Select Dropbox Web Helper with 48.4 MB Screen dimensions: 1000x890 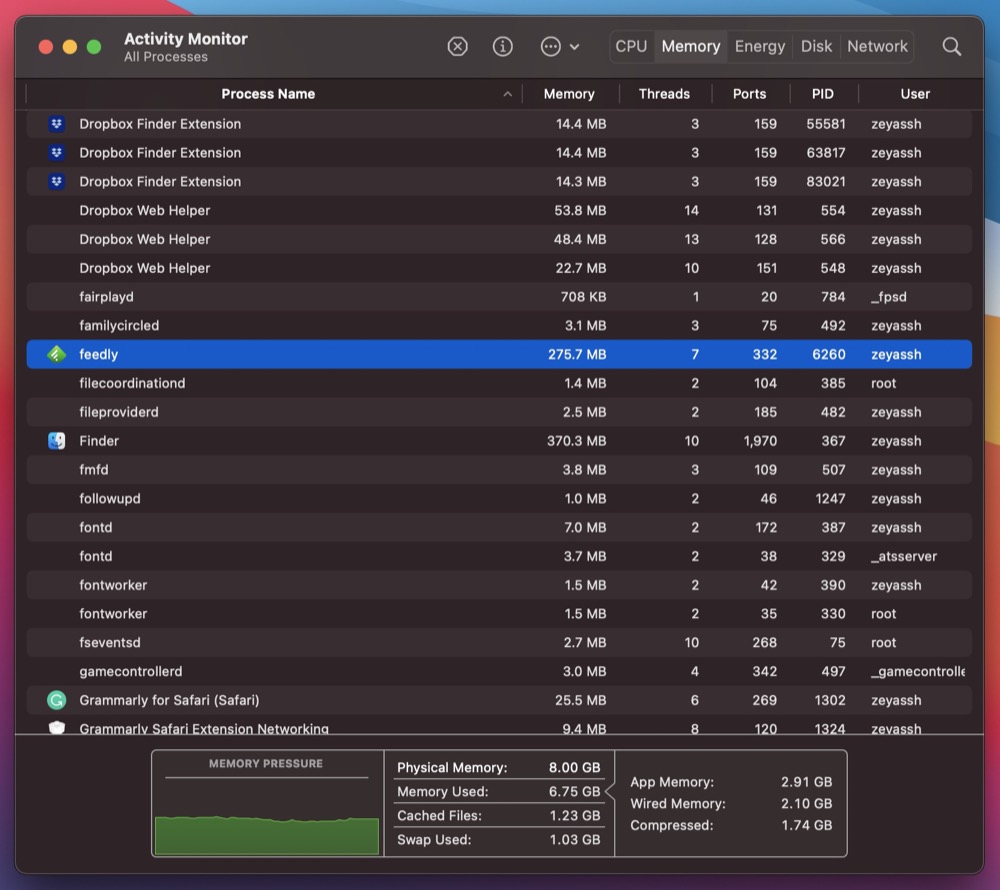click(499, 239)
